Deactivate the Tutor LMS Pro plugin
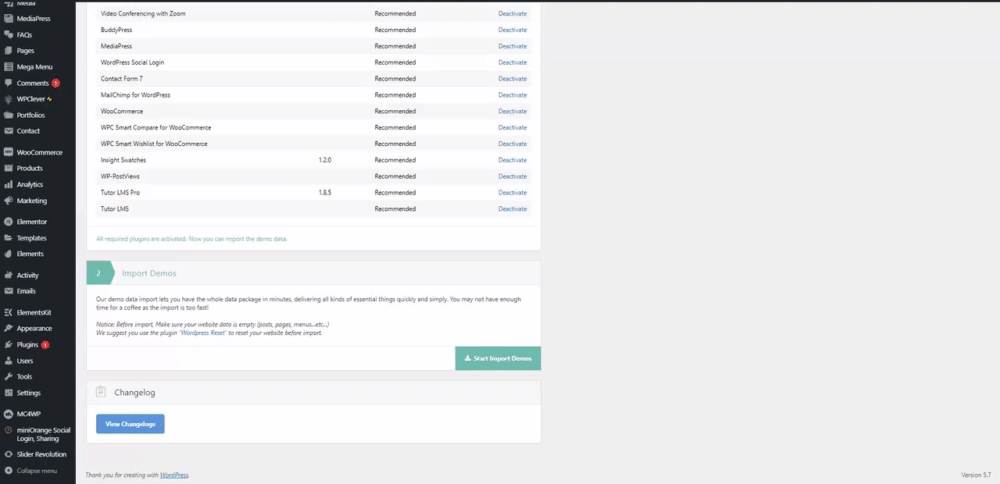The image size is (1000, 484). click(x=513, y=193)
